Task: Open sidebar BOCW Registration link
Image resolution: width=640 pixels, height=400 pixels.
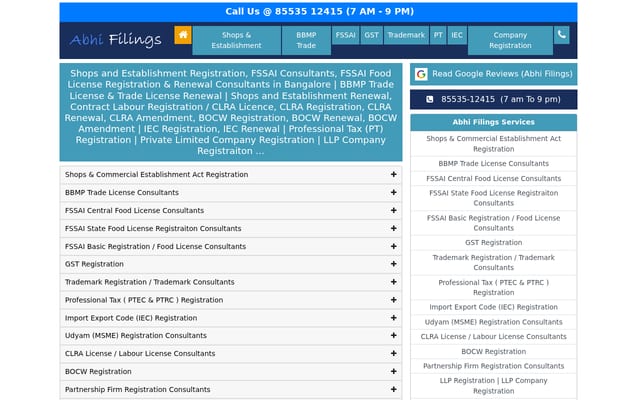Action: tap(493, 351)
